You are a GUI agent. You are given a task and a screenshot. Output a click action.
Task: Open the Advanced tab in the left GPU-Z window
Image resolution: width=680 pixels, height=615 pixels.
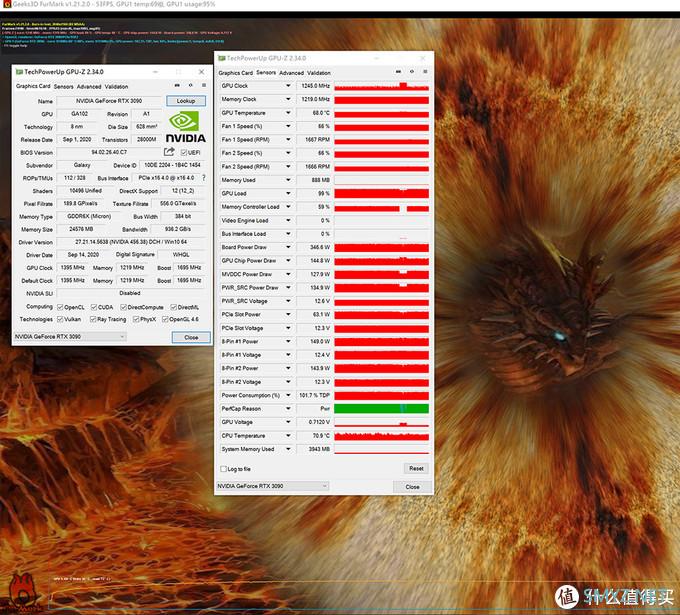point(89,87)
